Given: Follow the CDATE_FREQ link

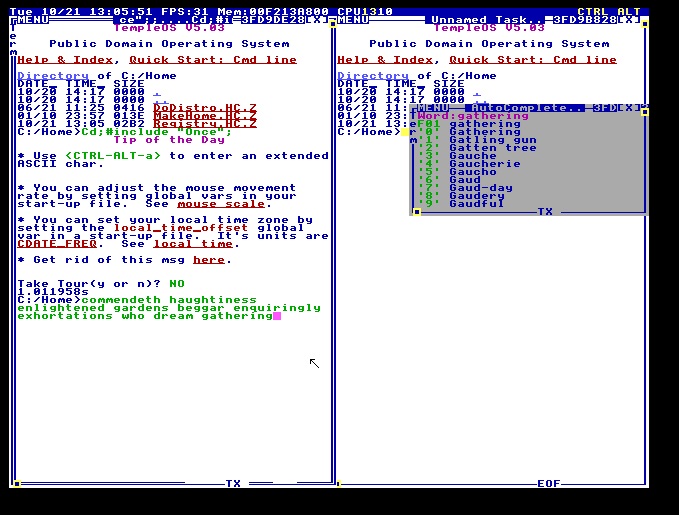Looking at the screenshot, I should (x=57, y=244).
